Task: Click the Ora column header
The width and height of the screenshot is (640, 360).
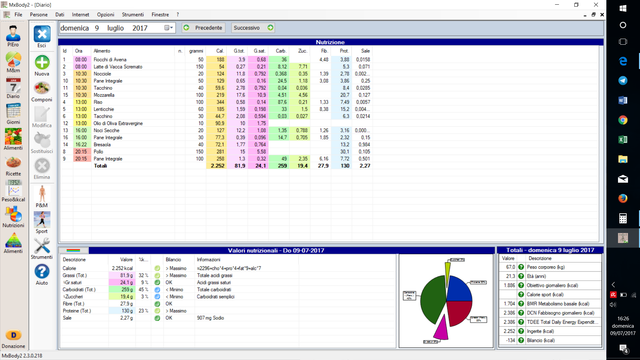Action: point(79,51)
